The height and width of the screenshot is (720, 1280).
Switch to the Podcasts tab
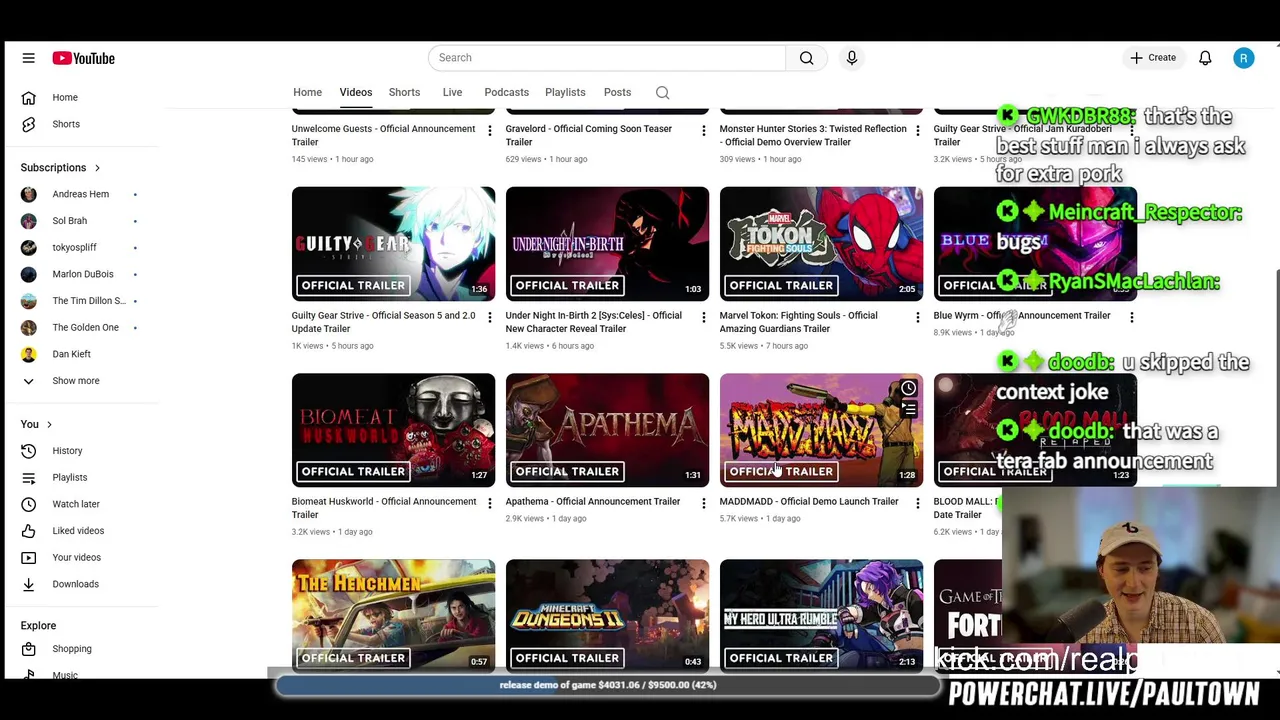pos(506,92)
